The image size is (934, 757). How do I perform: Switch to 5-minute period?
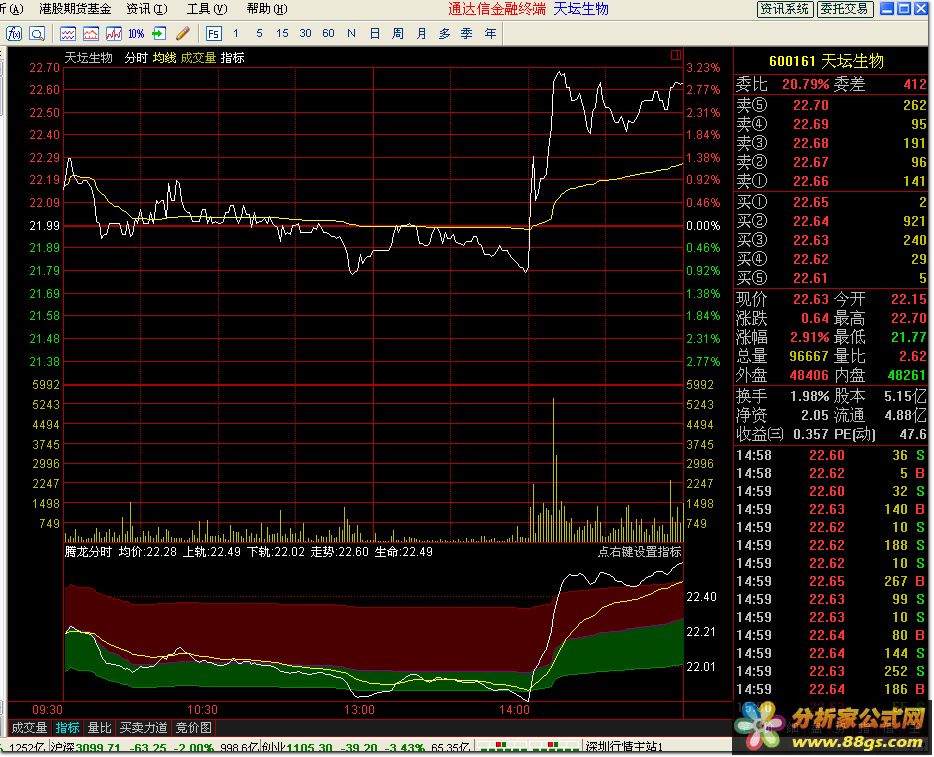[259, 34]
